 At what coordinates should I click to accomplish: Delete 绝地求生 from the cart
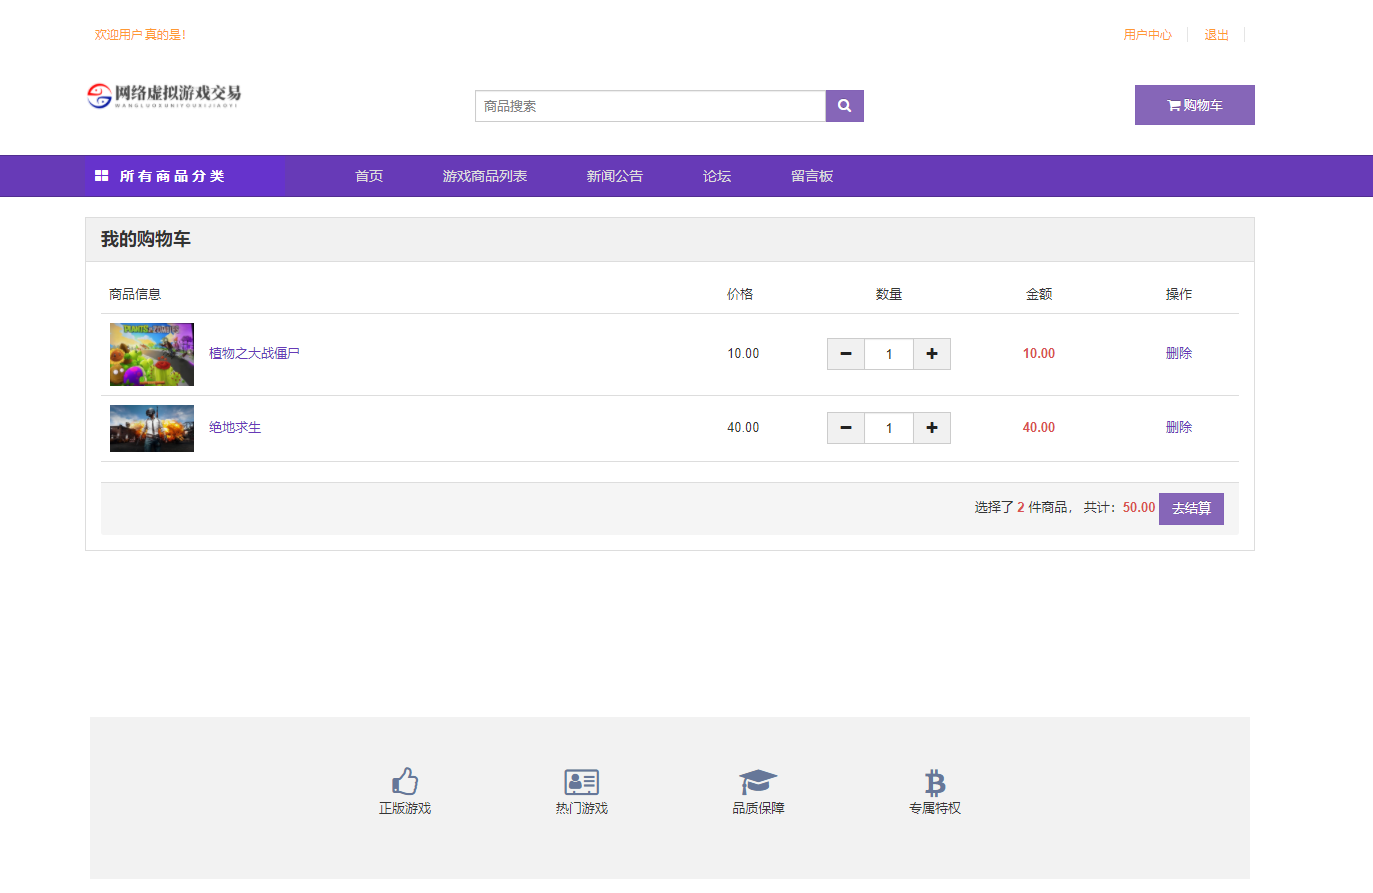pyautogui.click(x=1179, y=427)
